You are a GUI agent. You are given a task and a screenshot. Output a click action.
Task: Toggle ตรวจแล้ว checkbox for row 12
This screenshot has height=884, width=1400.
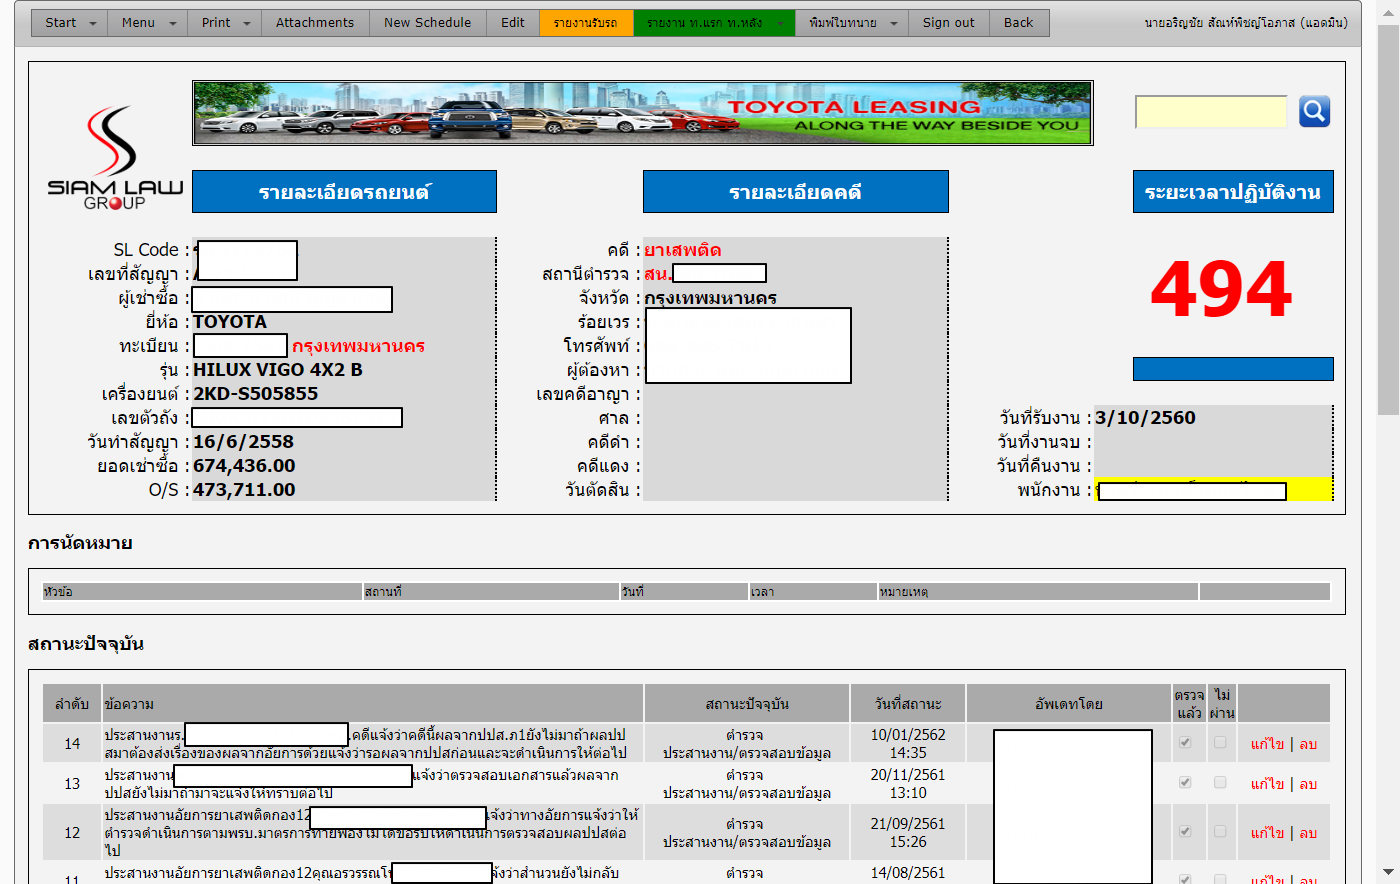click(1185, 831)
